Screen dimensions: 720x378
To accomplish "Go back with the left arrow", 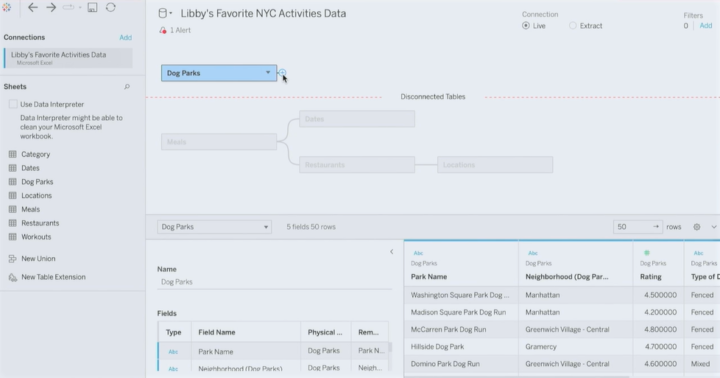I will (33, 7).
